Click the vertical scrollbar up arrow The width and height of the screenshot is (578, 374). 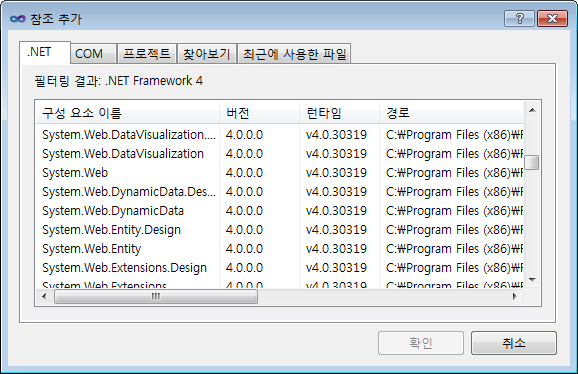tap(532, 110)
